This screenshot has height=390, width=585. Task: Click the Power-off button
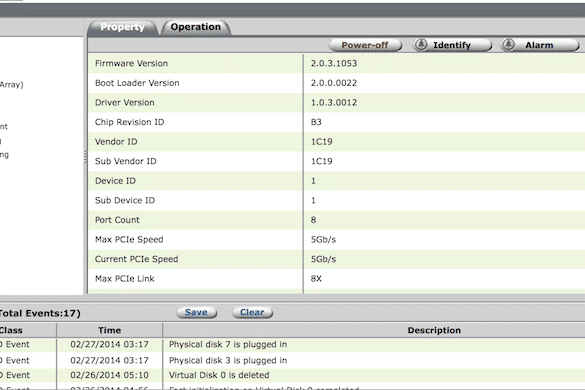click(x=365, y=45)
